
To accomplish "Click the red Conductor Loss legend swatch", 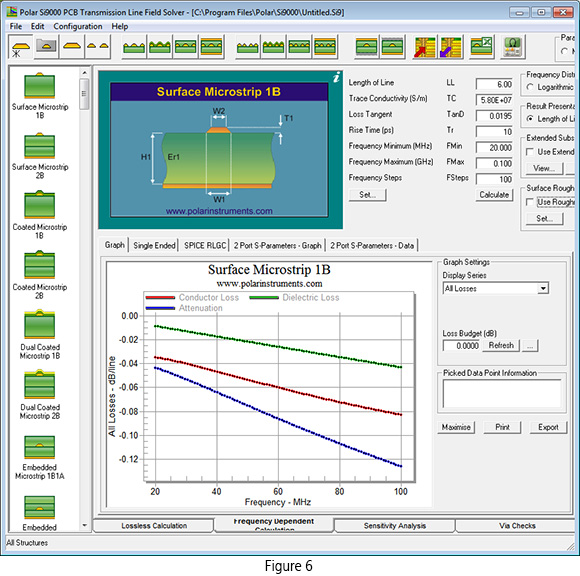I will pyautogui.click(x=160, y=297).
